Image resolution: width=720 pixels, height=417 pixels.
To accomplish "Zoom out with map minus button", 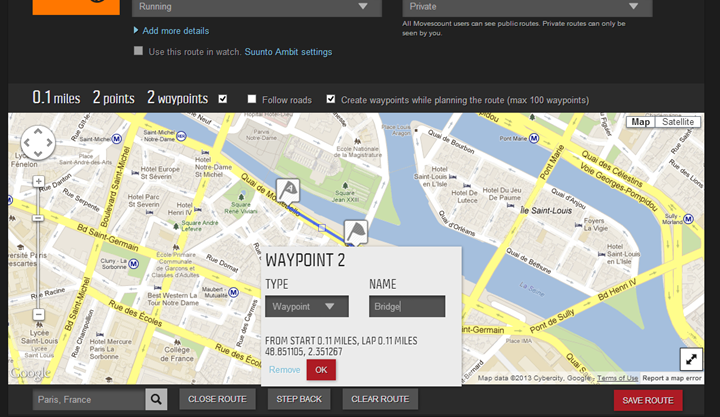I will pyautogui.click(x=39, y=315).
